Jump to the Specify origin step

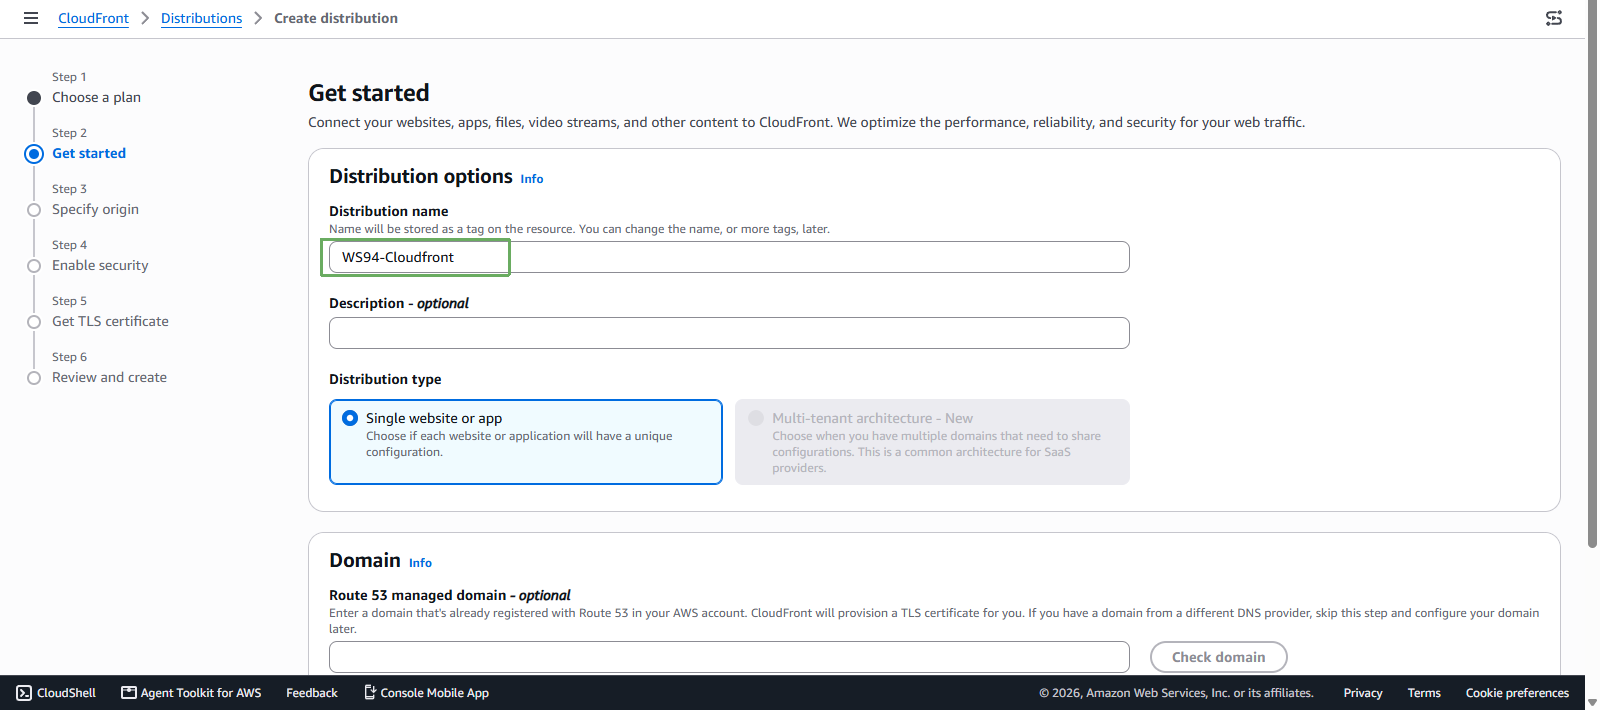pyautogui.click(x=95, y=209)
